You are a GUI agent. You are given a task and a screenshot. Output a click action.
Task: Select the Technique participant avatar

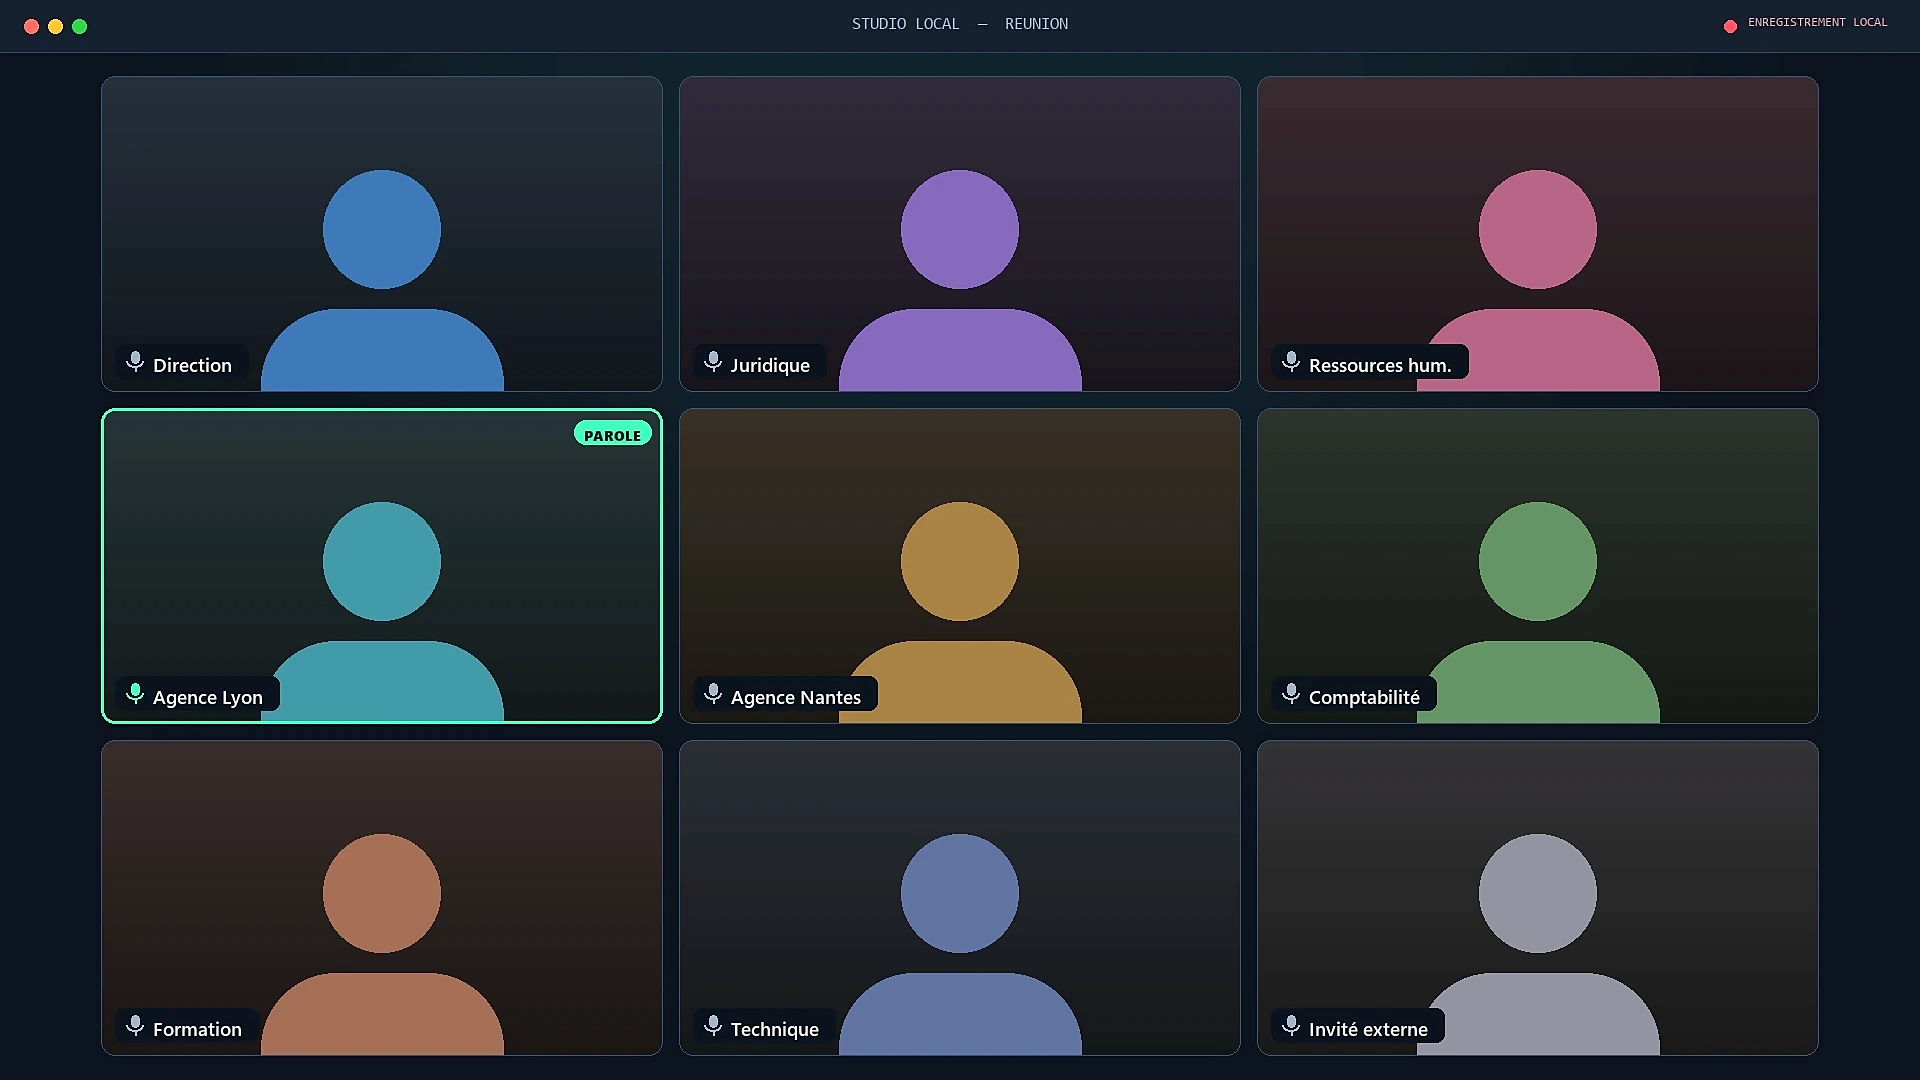960,944
